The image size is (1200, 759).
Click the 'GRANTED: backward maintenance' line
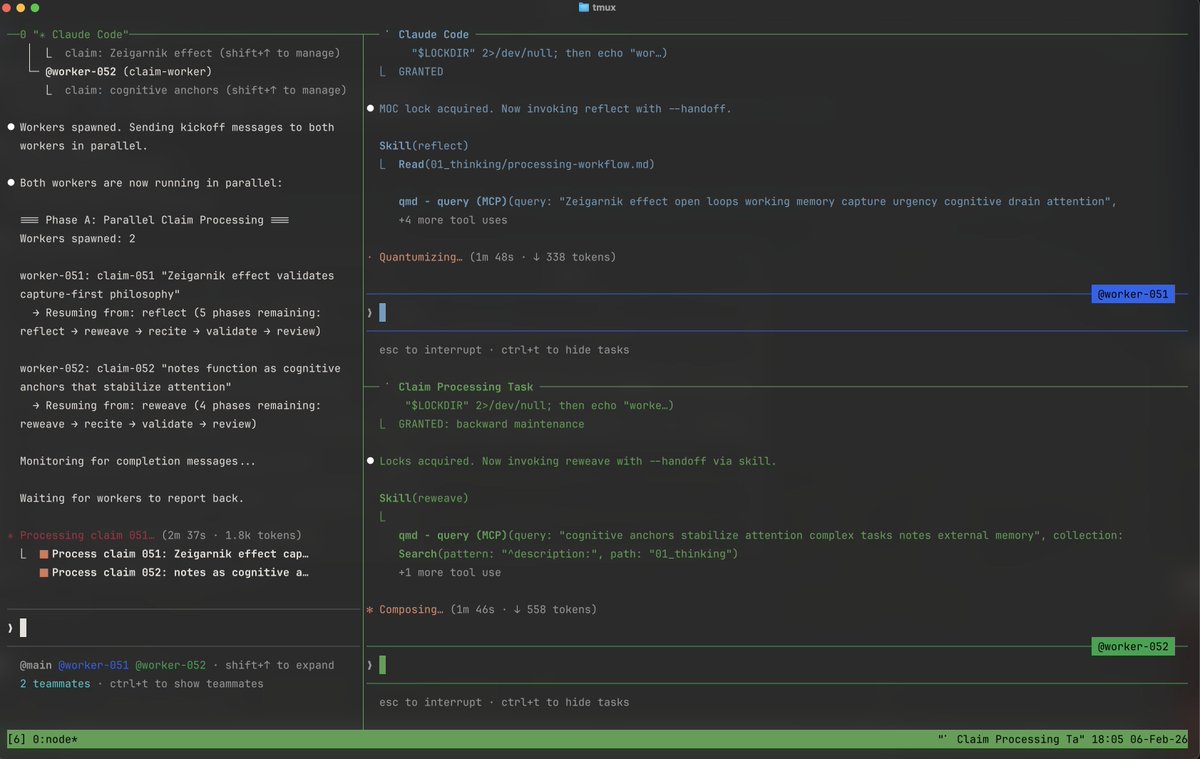tap(491, 424)
